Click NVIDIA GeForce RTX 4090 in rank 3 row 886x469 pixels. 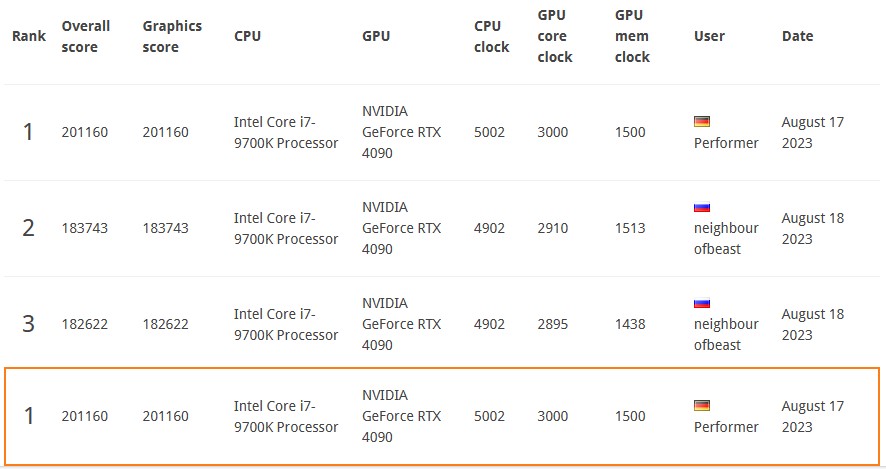(401, 324)
